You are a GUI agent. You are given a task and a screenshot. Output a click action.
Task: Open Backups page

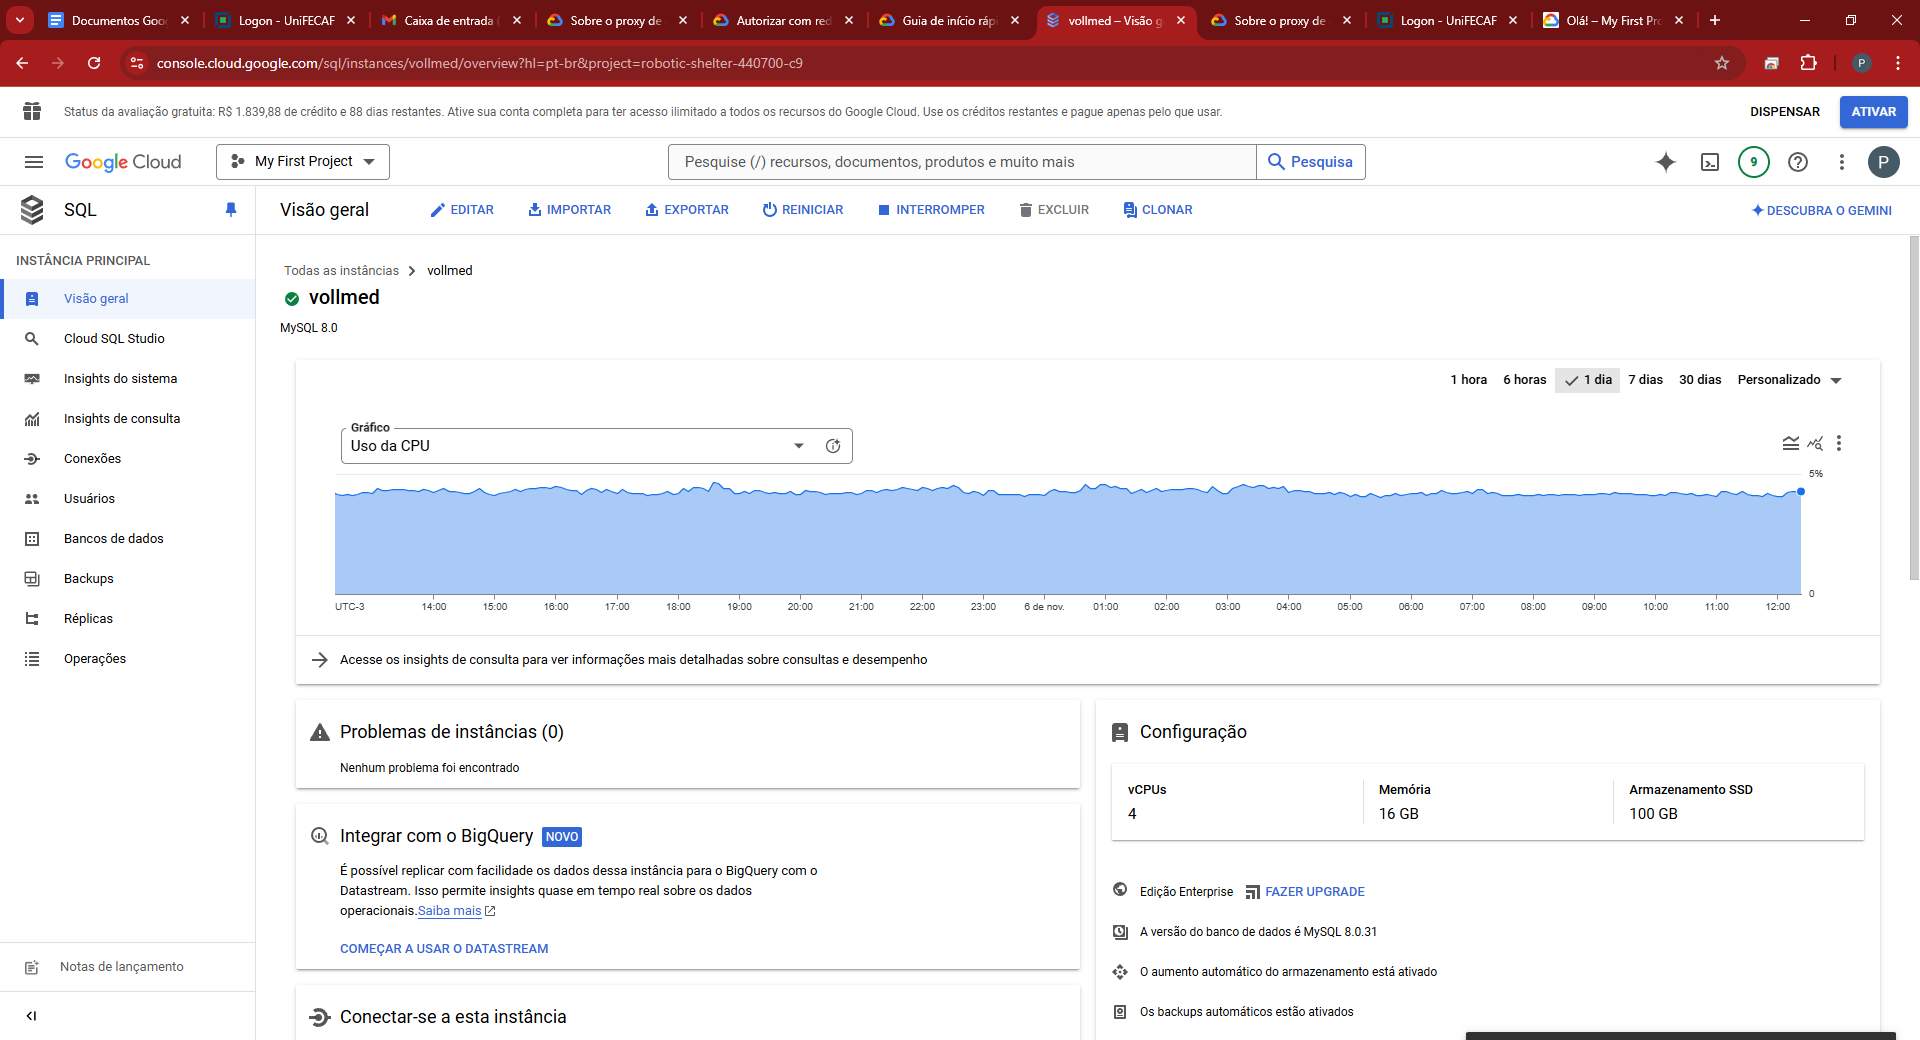pyautogui.click(x=128, y=579)
